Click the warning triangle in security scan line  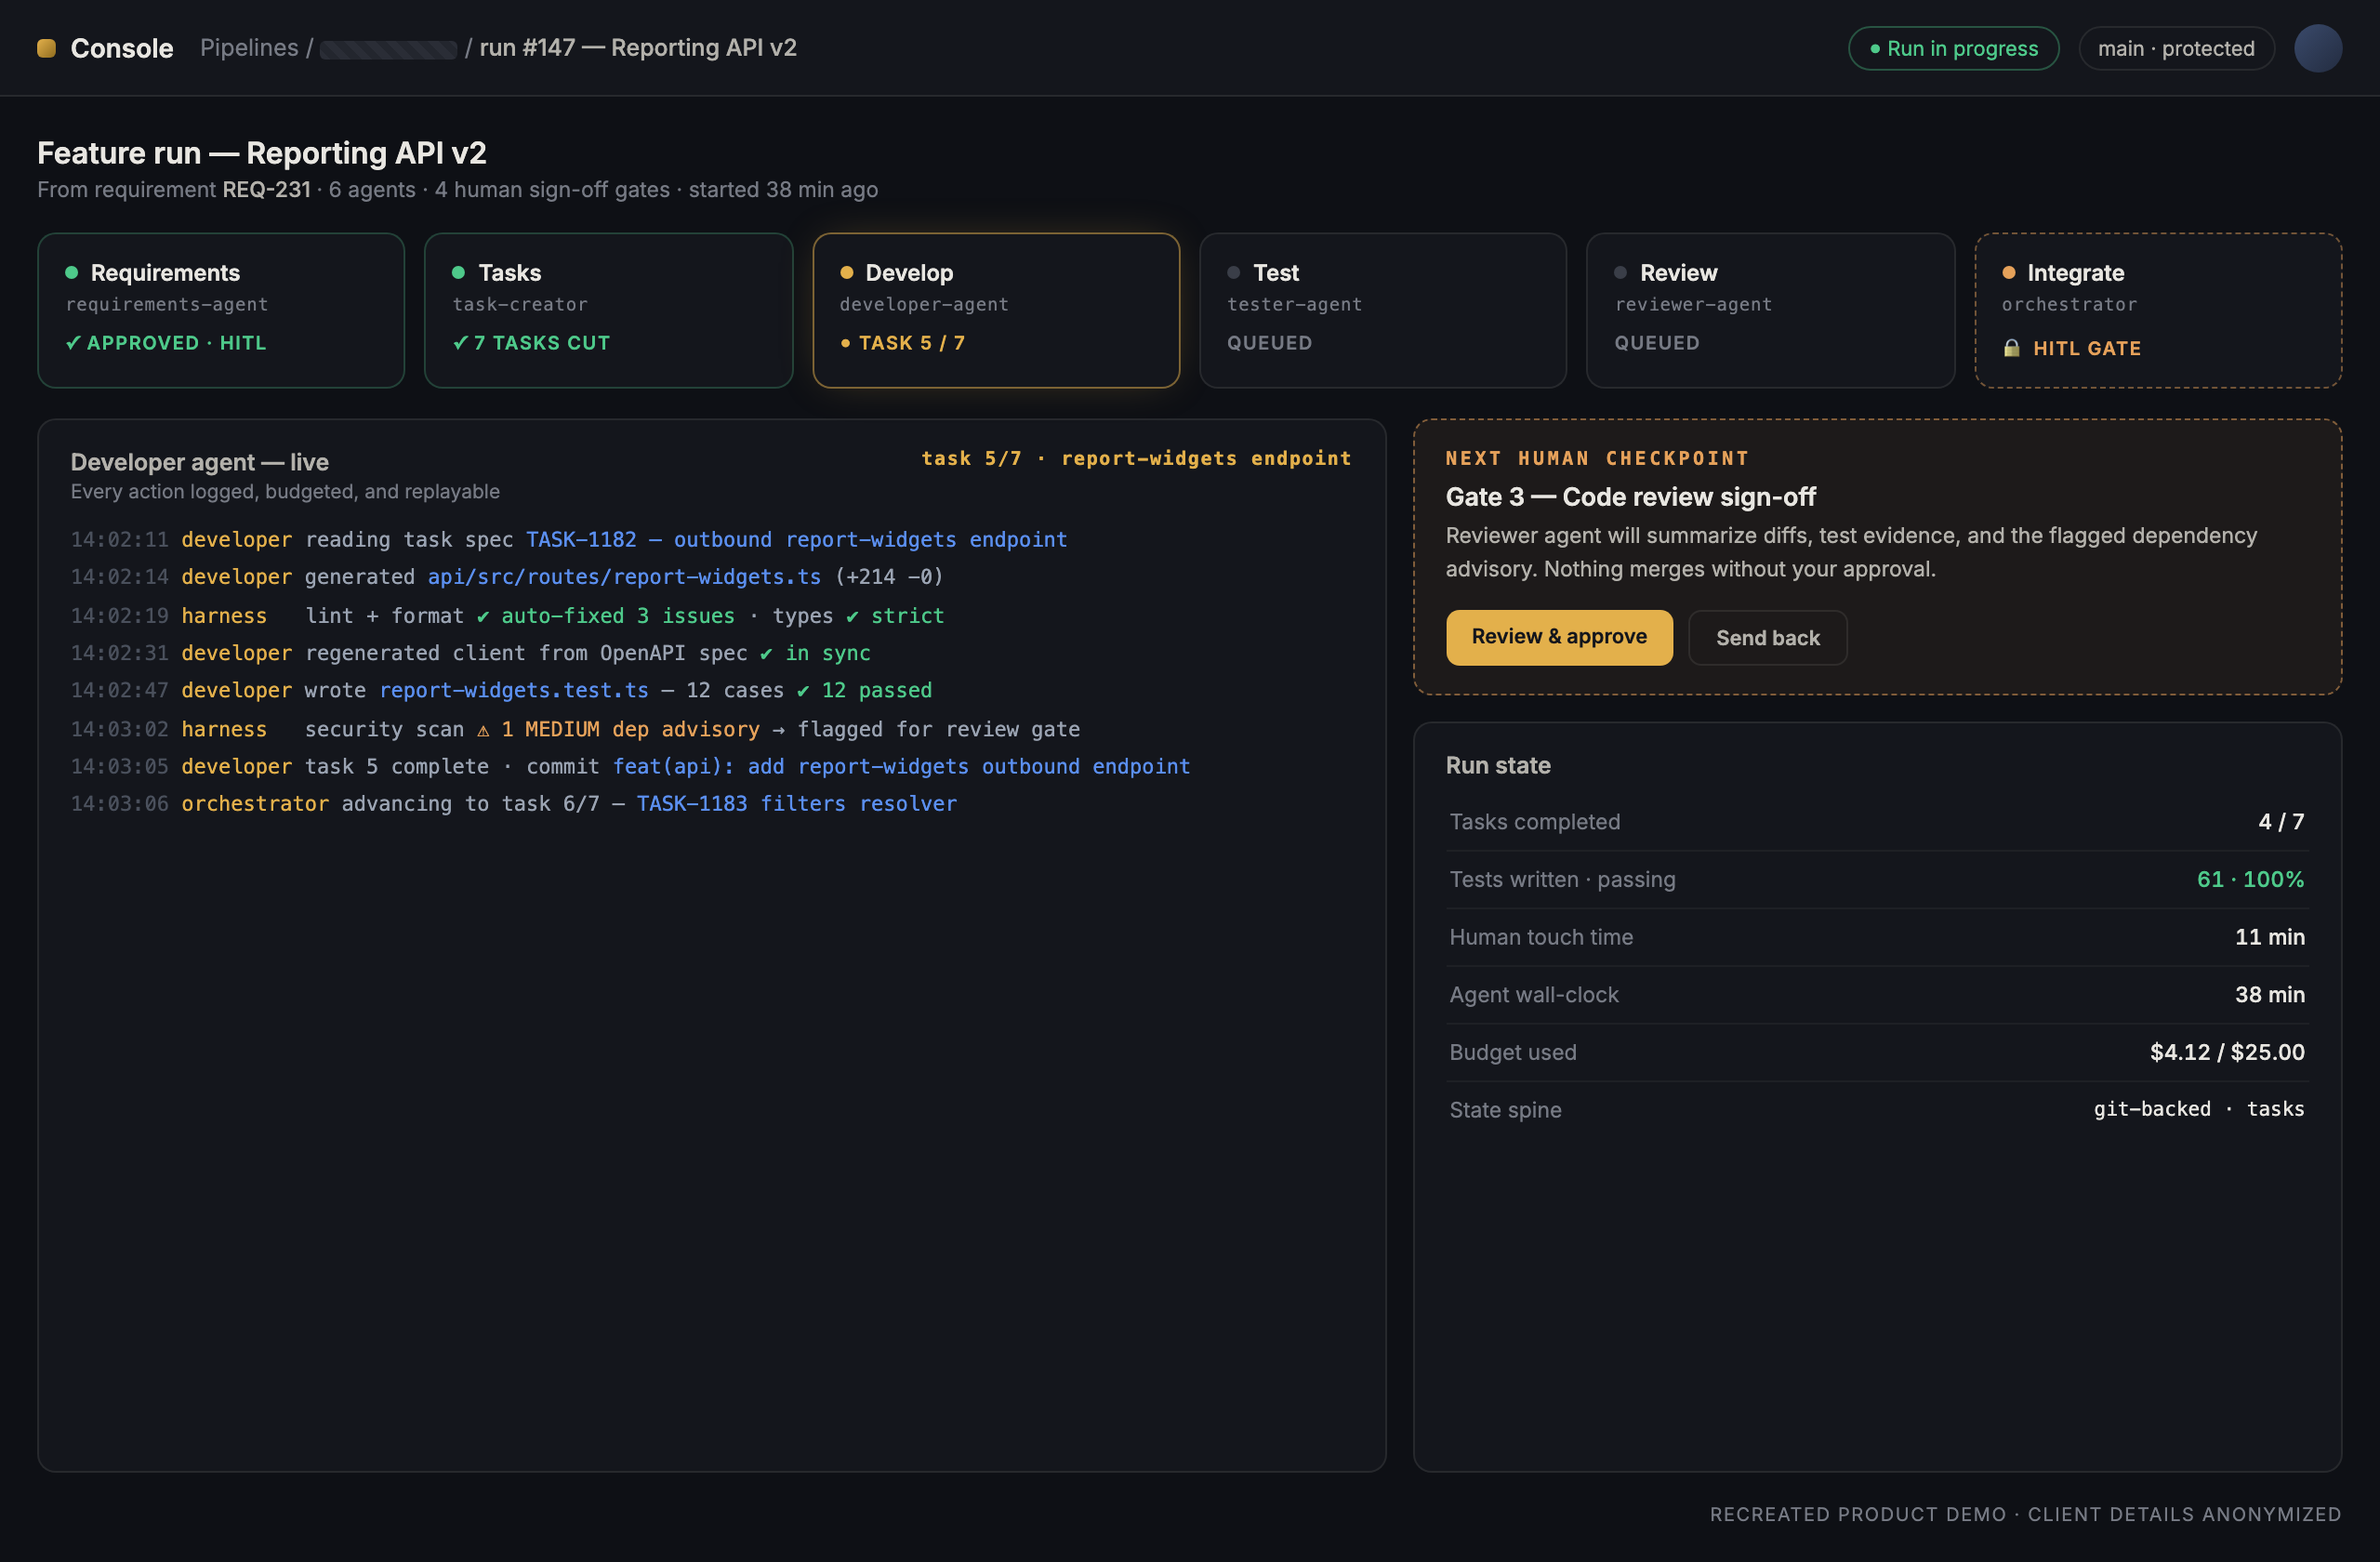click(483, 730)
